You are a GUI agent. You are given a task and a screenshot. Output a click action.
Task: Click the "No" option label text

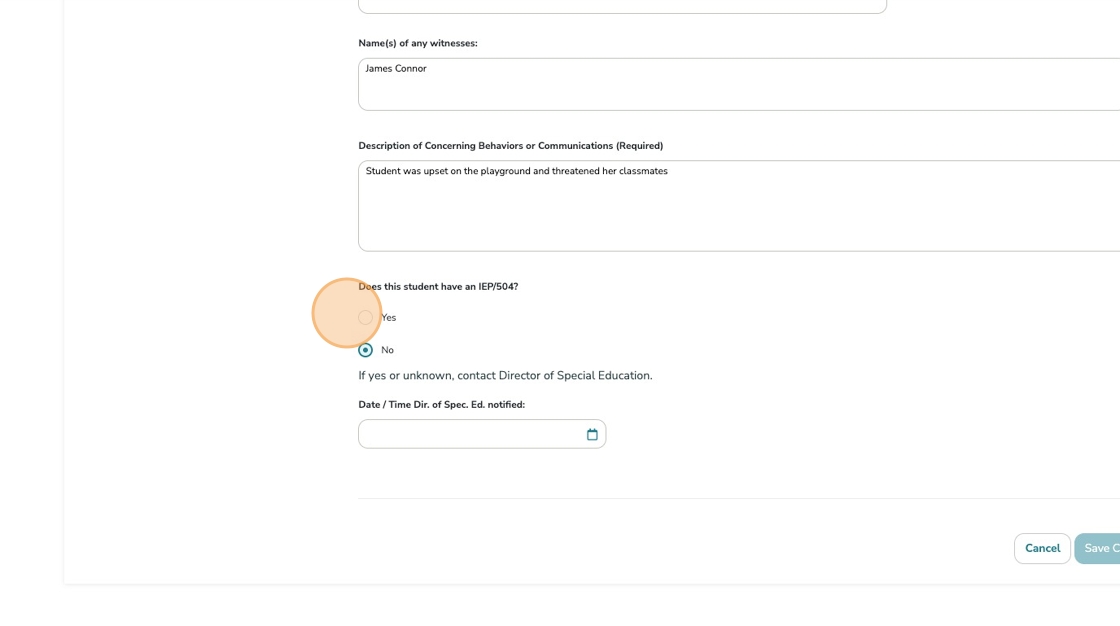(388, 350)
